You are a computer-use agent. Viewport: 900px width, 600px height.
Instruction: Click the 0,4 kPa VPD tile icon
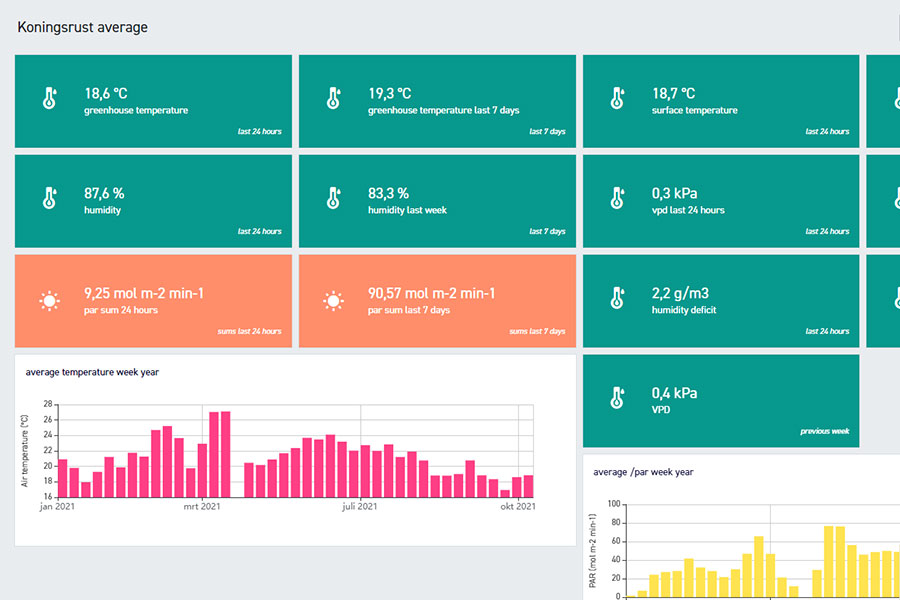coord(617,399)
